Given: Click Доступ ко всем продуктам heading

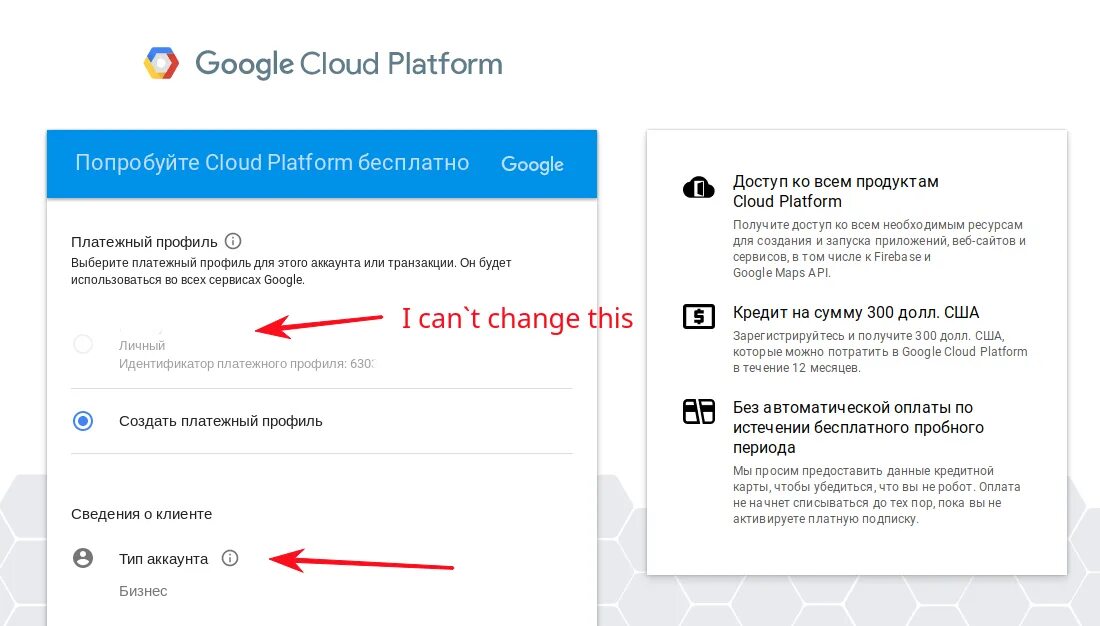Looking at the screenshot, I should [x=836, y=191].
